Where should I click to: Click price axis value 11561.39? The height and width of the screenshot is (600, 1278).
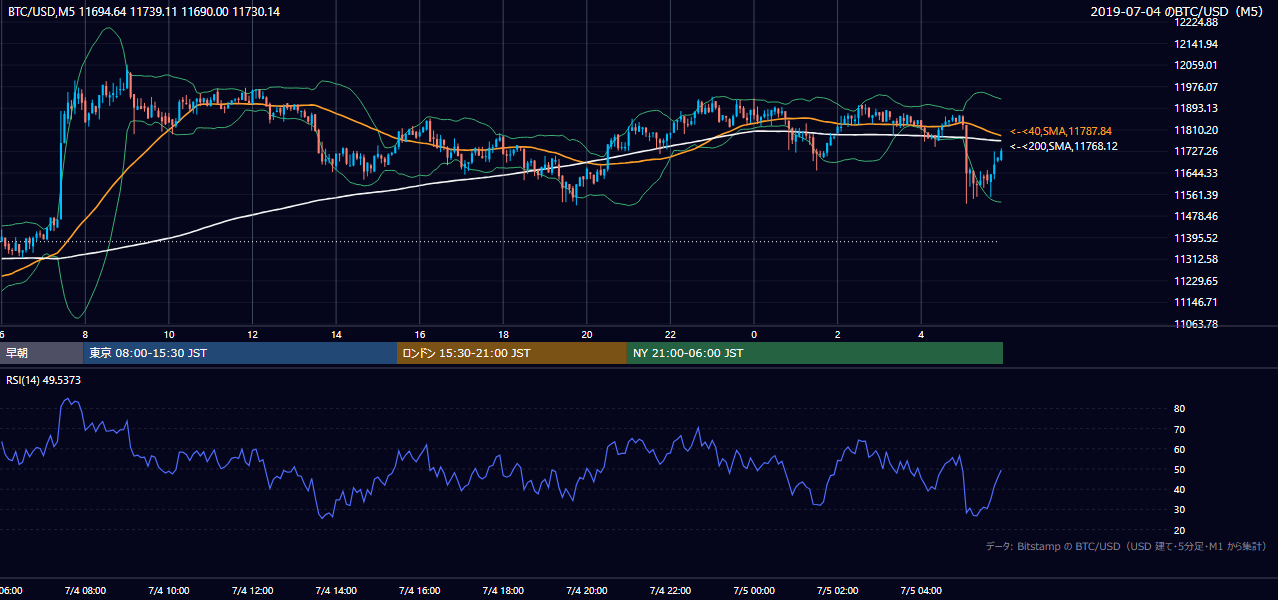(1197, 195)
